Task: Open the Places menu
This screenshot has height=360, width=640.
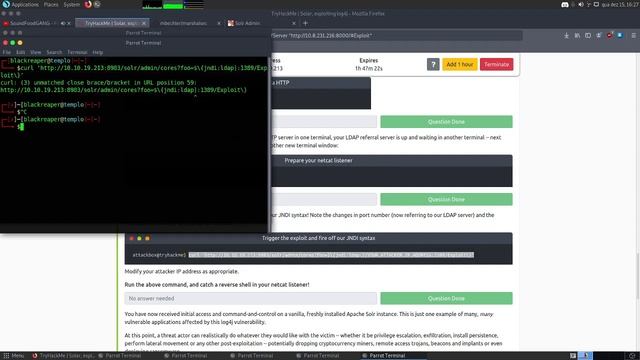Action: [51, 4]
